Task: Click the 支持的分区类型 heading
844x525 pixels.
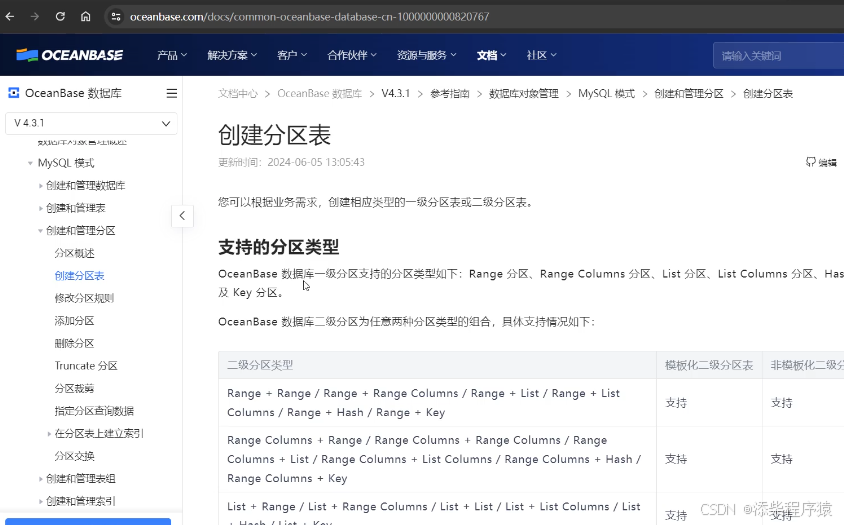Action: point(278,247)
